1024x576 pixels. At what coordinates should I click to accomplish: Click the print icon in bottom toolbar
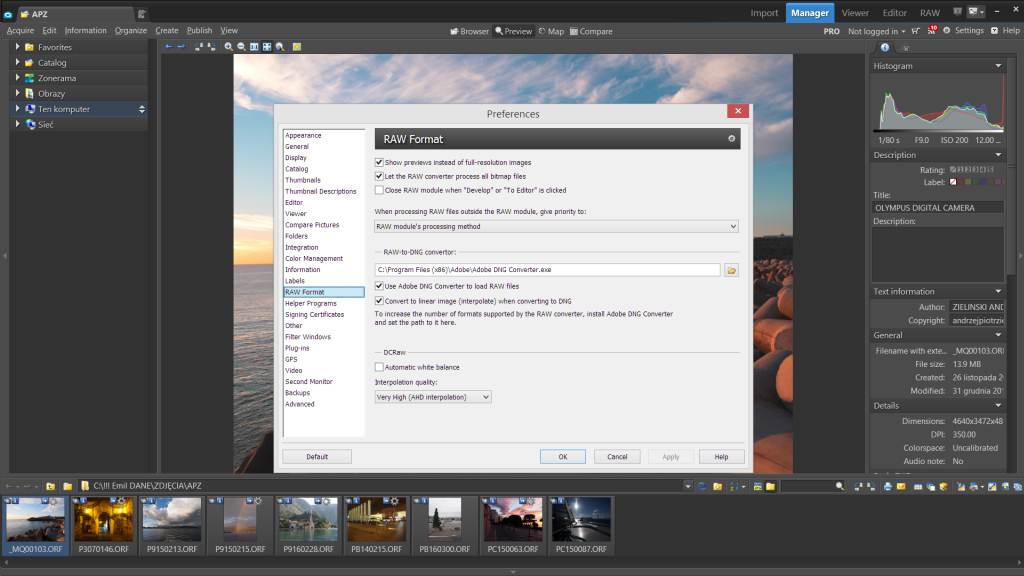886,486
